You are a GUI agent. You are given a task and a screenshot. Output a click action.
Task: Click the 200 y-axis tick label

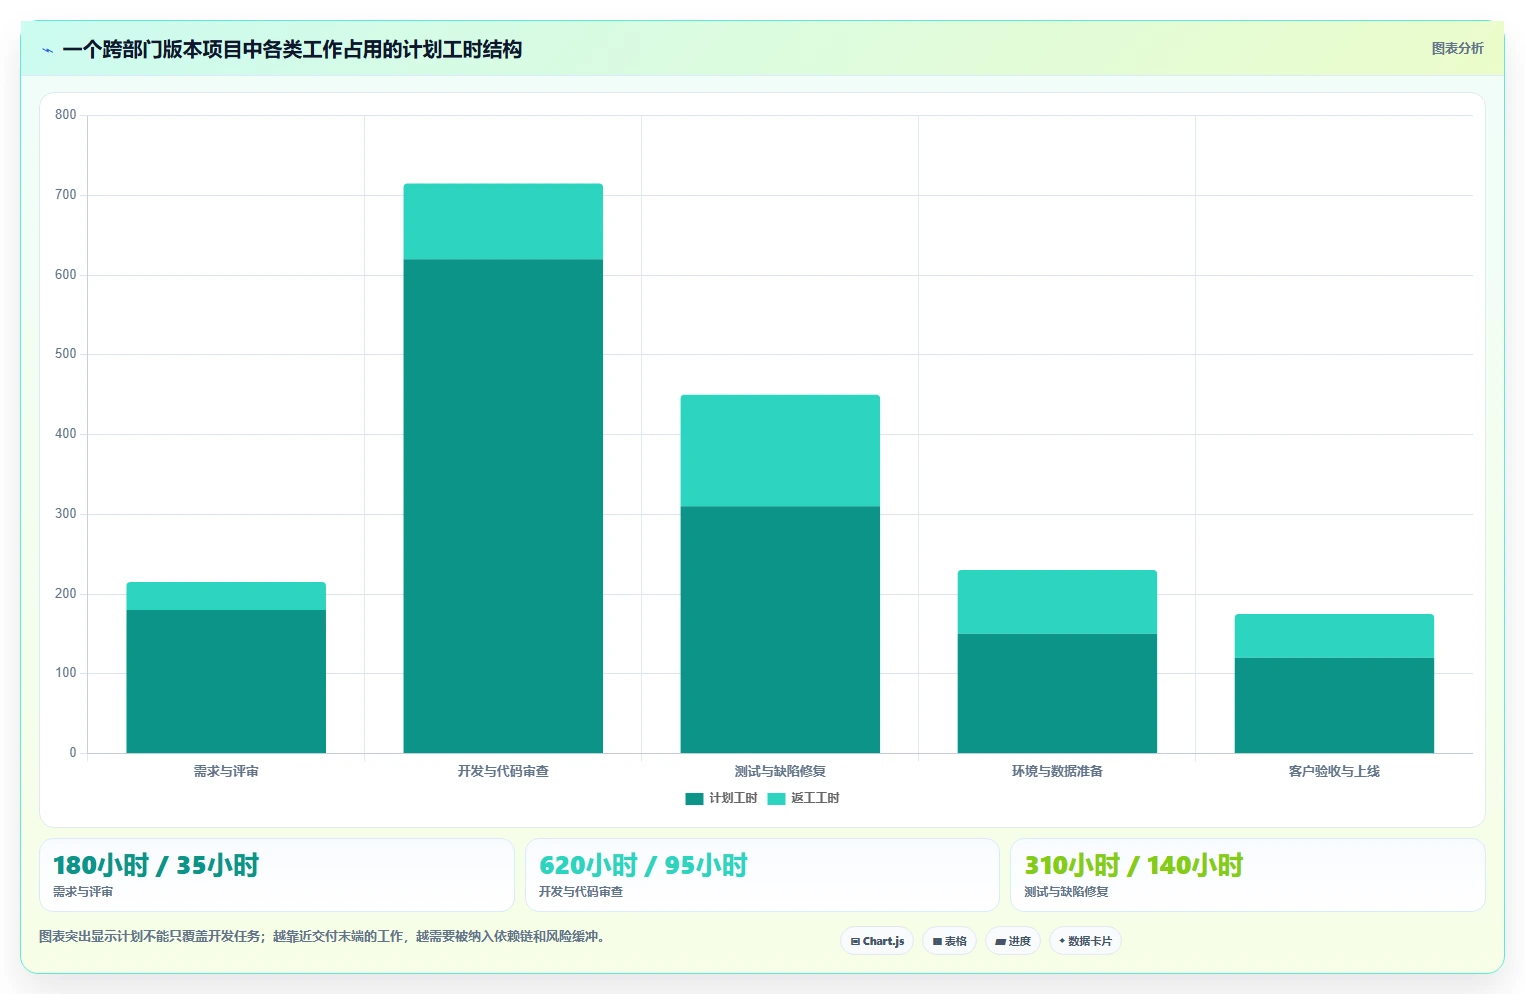(66, 594)
